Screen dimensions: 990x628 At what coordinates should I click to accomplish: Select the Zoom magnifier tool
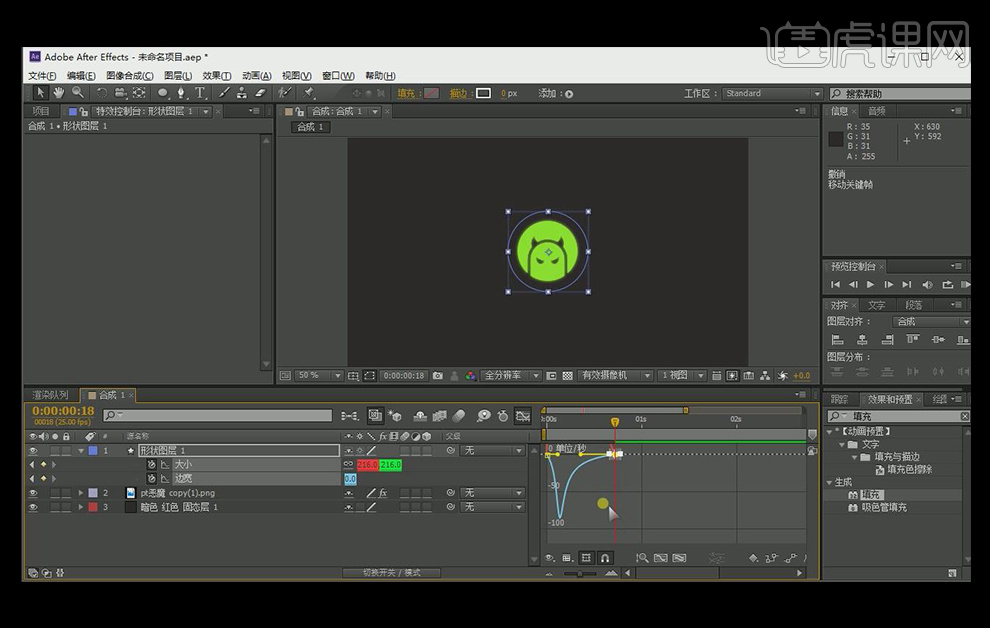[77, 93]
